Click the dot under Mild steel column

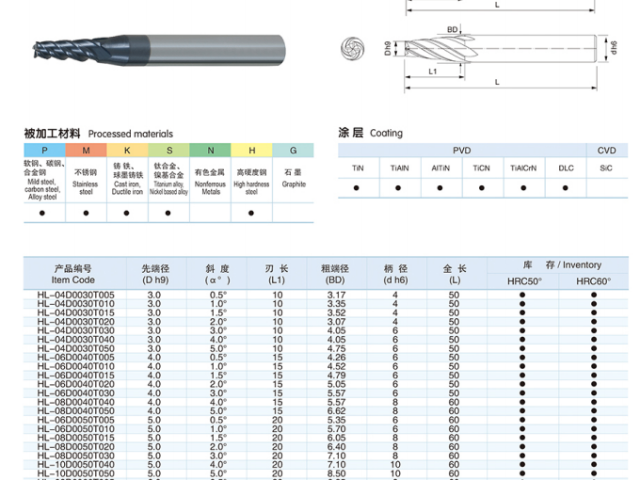[43, 212]
